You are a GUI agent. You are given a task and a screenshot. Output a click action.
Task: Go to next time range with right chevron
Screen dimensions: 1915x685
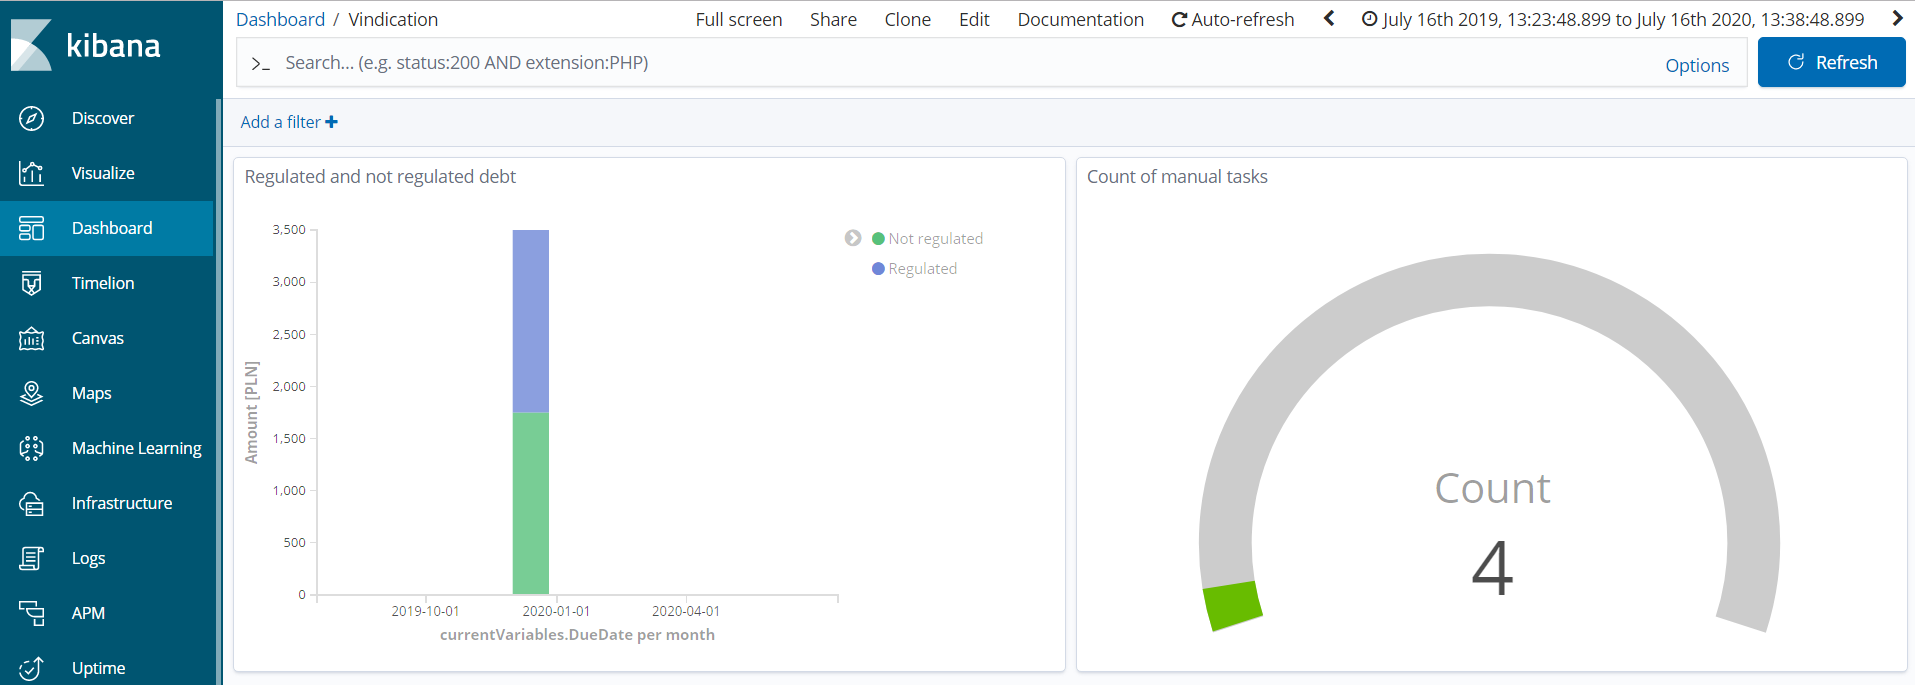point(1897,18)
